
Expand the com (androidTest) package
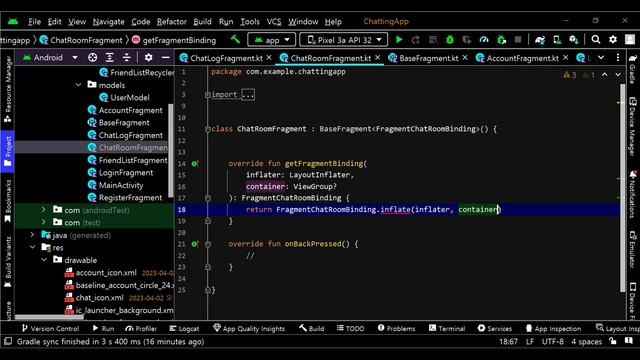coord(43,210)
